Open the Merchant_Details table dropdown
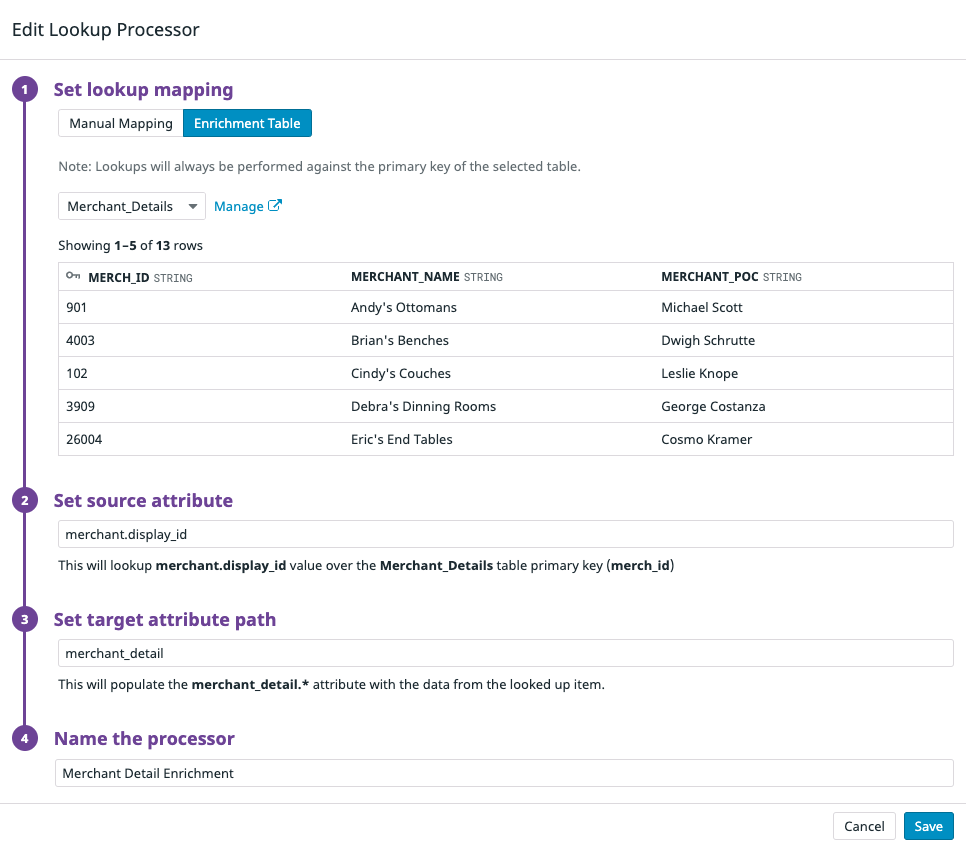 [132, 206]
